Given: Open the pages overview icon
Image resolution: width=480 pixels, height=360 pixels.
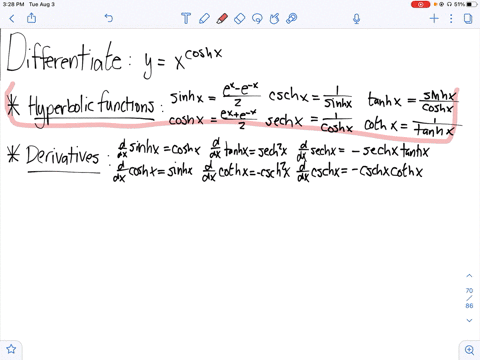Looking at the screenshot, I should coord(468,18).
